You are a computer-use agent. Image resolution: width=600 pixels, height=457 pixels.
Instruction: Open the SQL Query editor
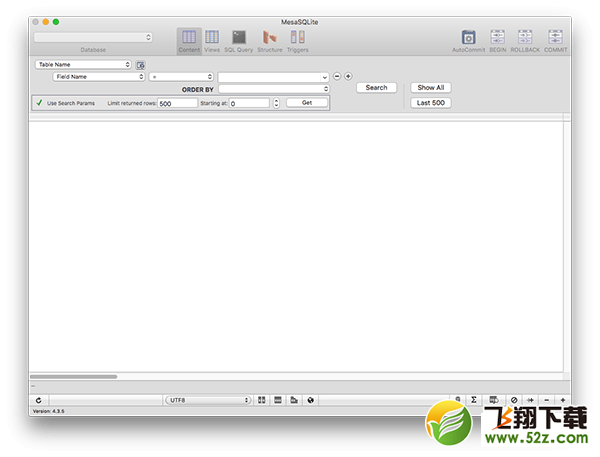tap(238, 41)
